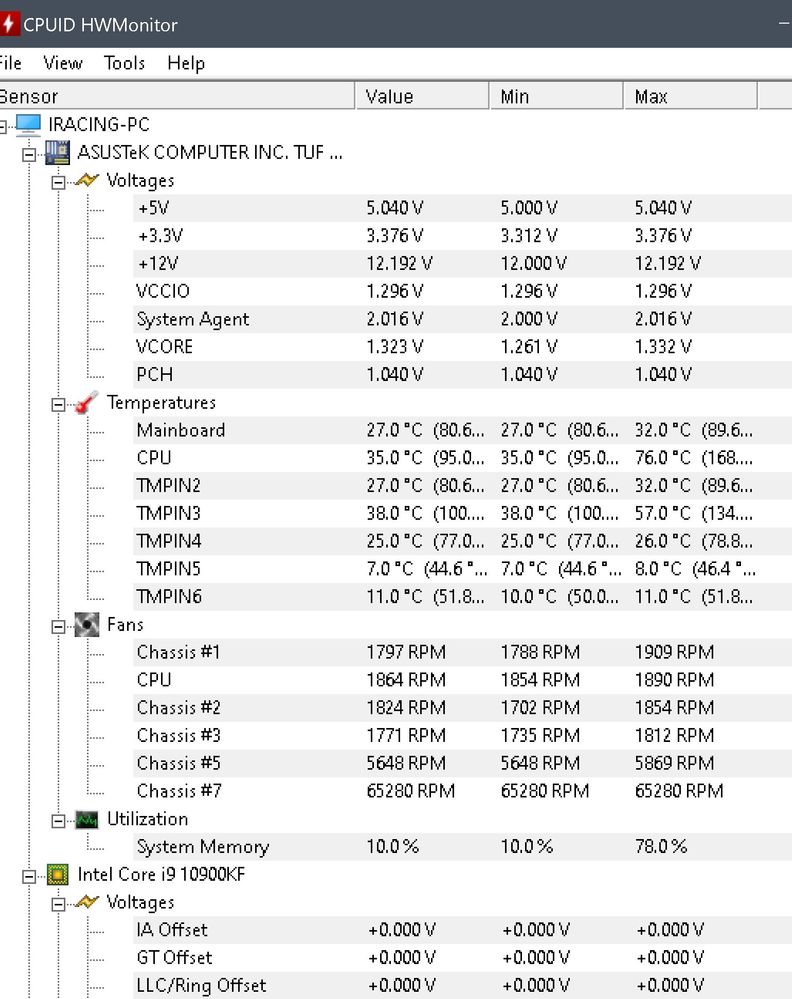The image size is (792, 999).
Task: Select the Chassis #7 fan row
Action: click(462, 791)
